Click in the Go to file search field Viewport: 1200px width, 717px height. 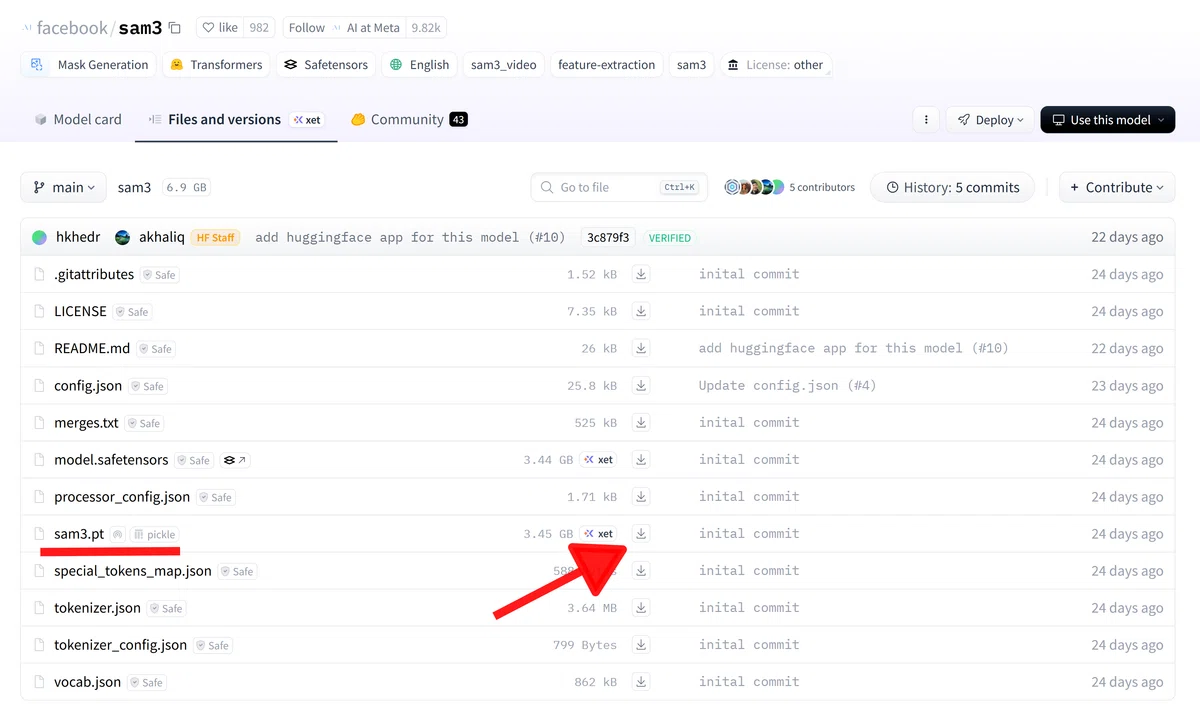point(619,187)
